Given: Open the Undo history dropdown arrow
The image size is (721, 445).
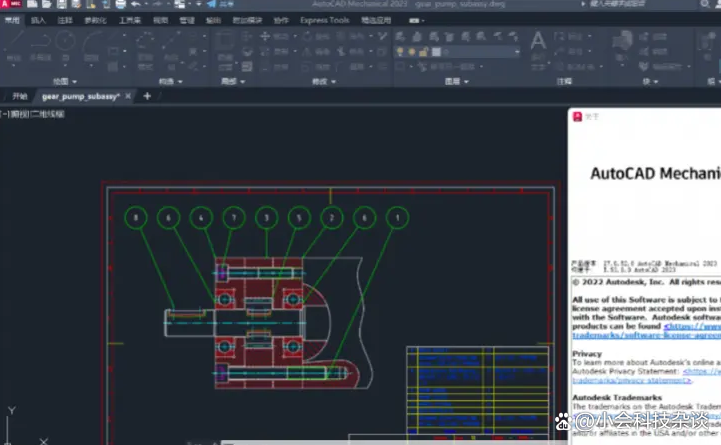Looking at the screenshot, I should tap(146, 4).
